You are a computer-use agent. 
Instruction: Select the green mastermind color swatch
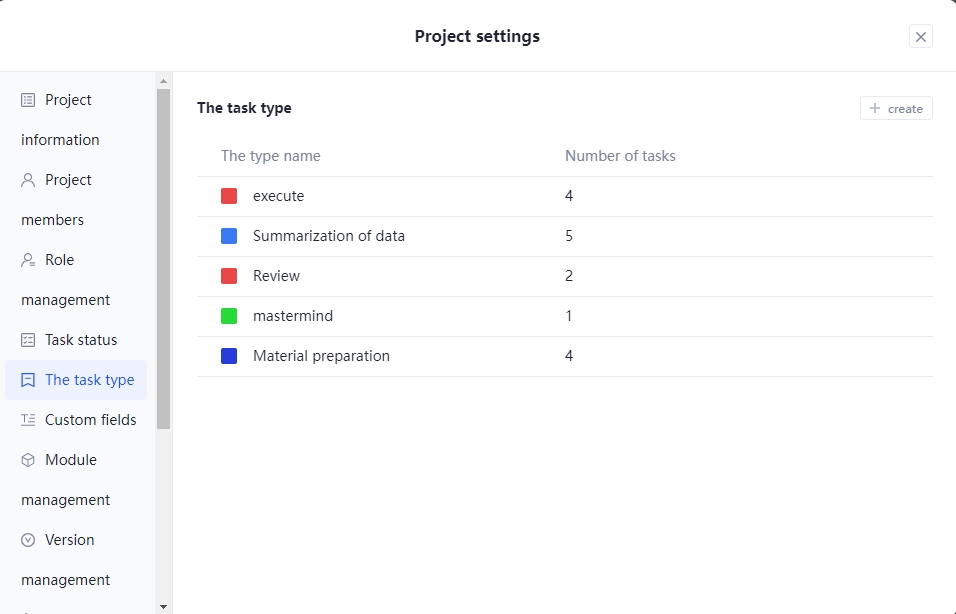pos(229,316)
